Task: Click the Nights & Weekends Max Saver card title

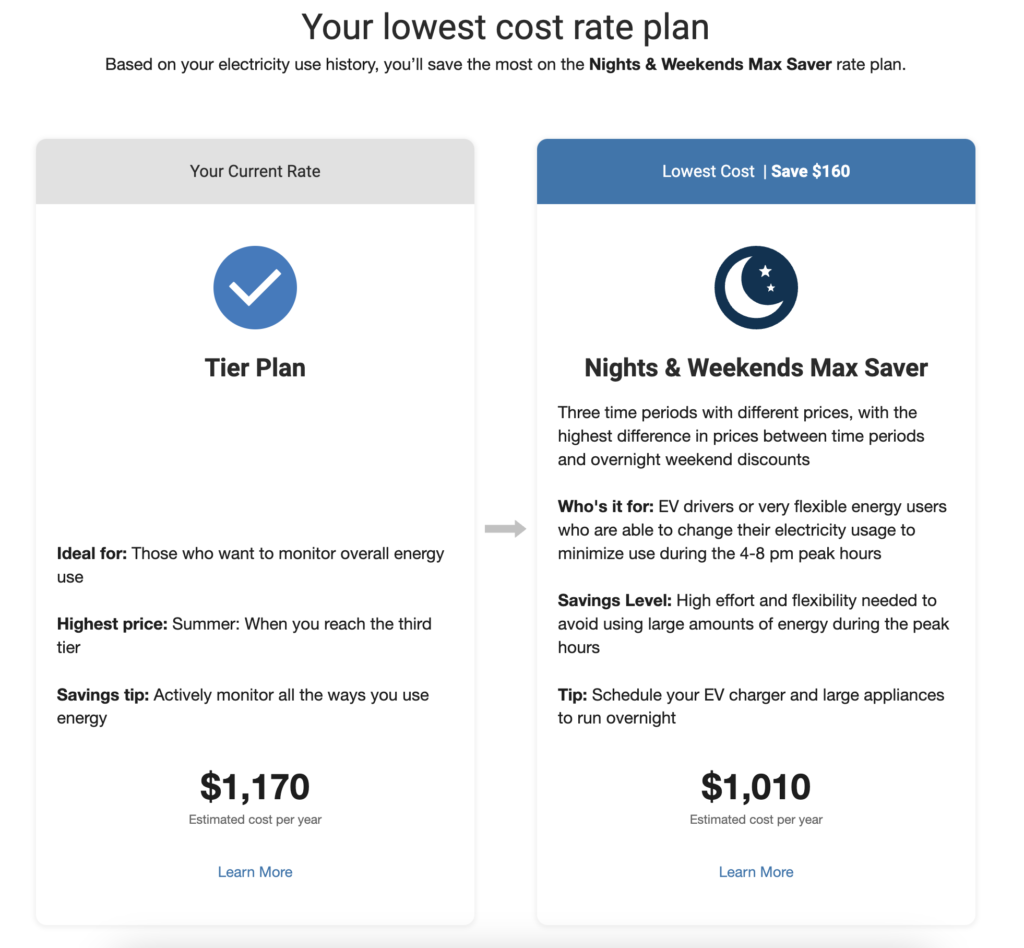Action: 756,368
